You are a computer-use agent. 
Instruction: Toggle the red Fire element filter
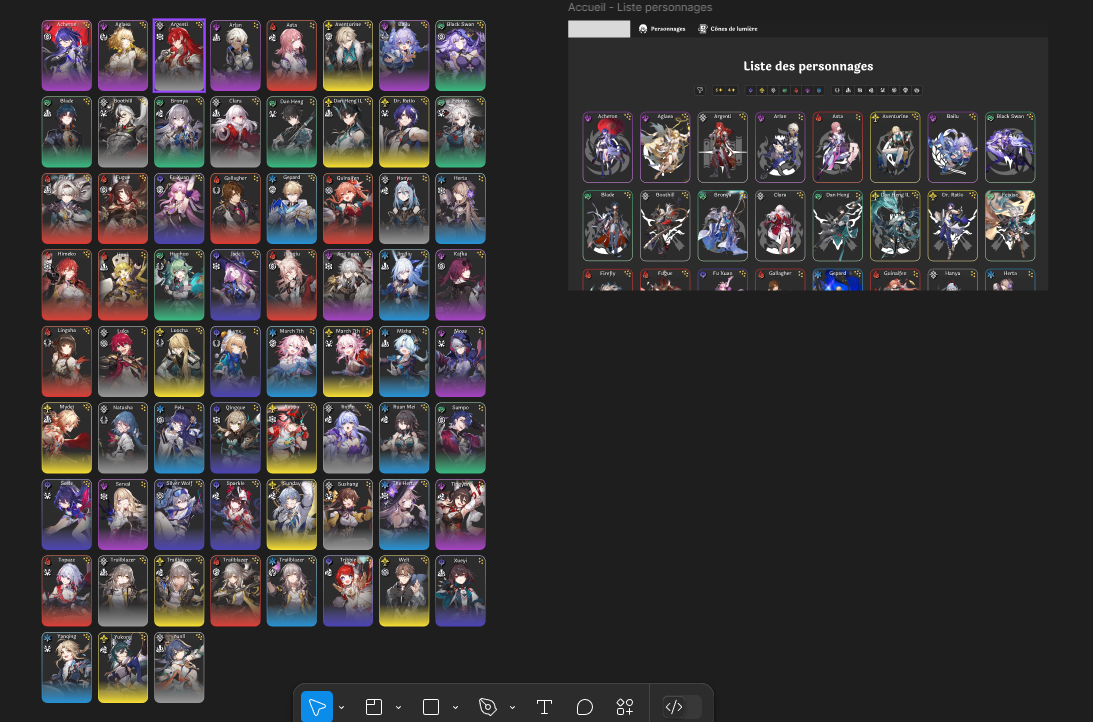[796, 90]
